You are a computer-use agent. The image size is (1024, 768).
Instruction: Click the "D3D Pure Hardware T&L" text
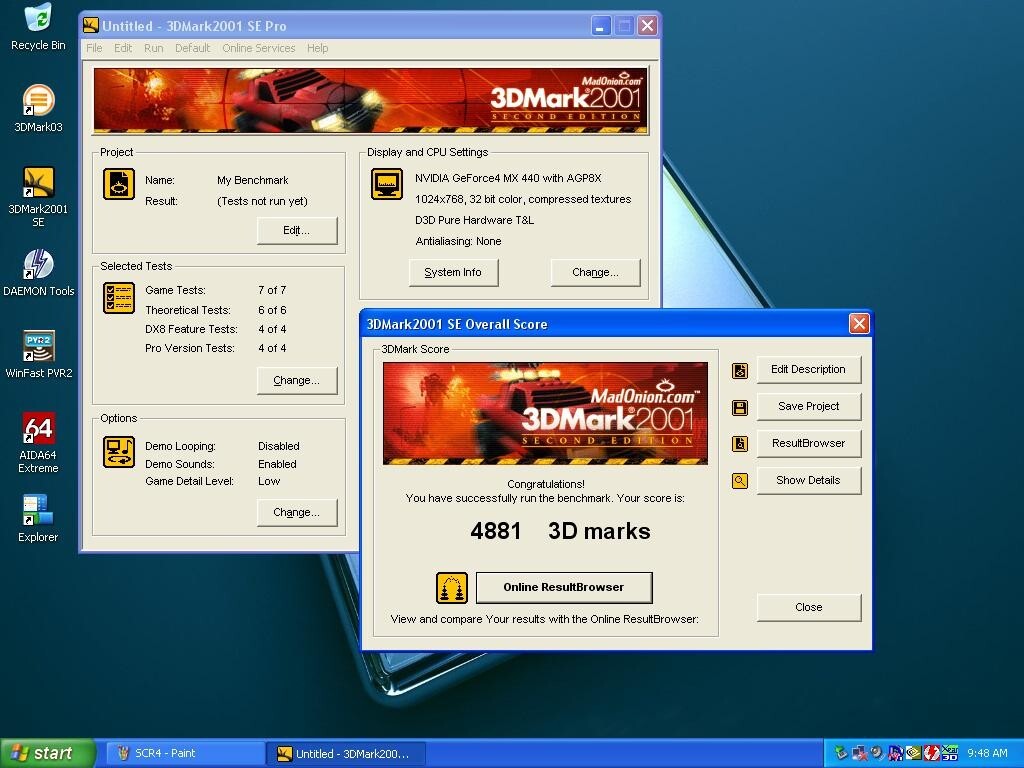[x=474, y=220]
